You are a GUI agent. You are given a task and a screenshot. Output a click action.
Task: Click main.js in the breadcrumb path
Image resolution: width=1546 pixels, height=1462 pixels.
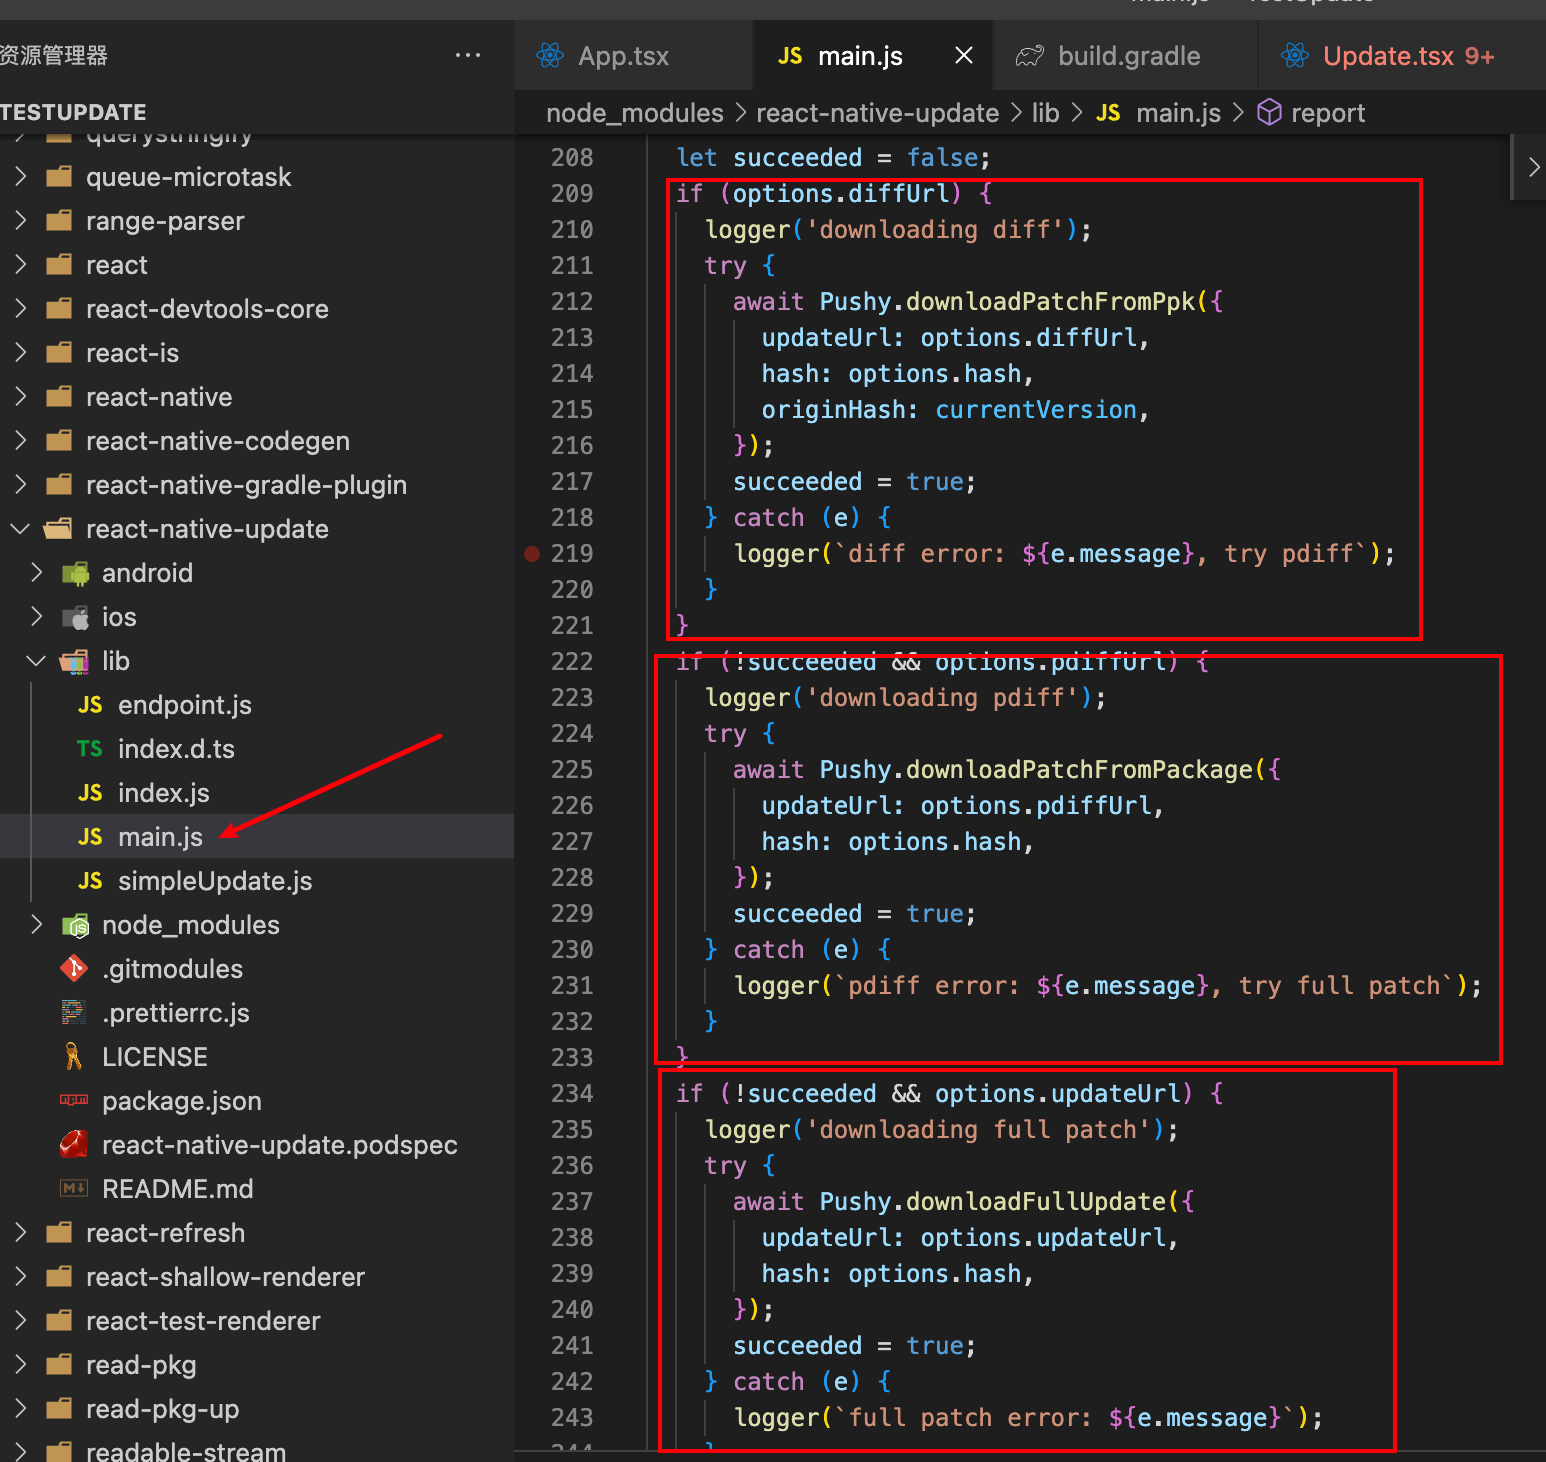[x=1178, y=113]
